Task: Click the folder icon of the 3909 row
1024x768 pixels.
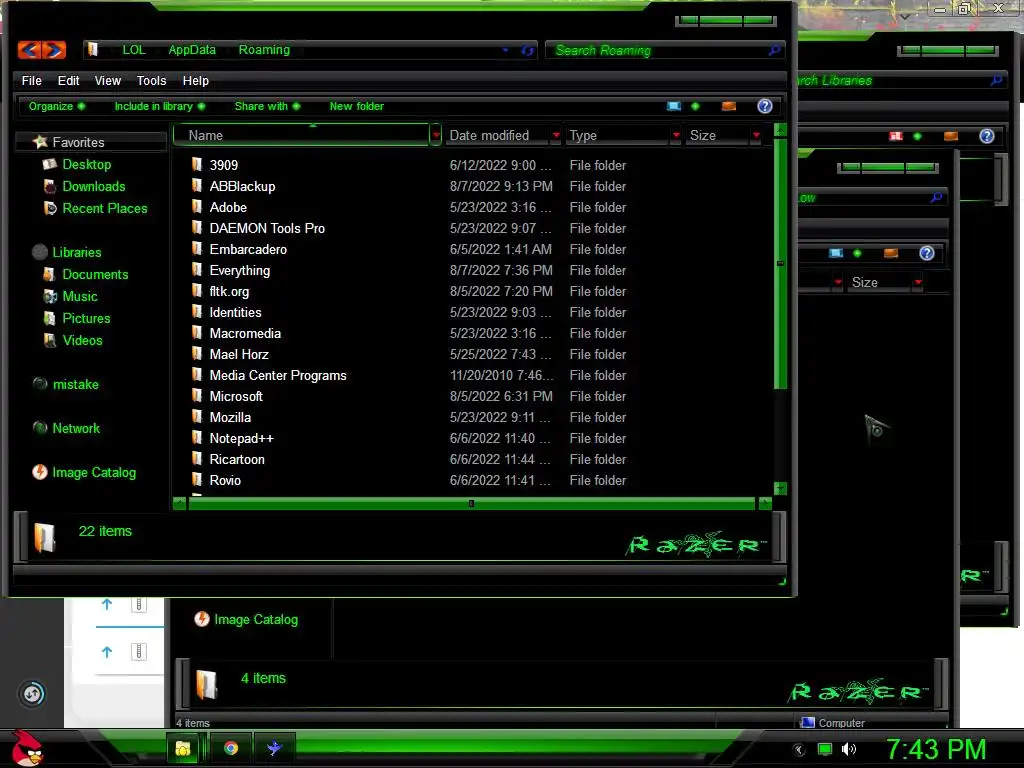Action: (x=197, y=164)
